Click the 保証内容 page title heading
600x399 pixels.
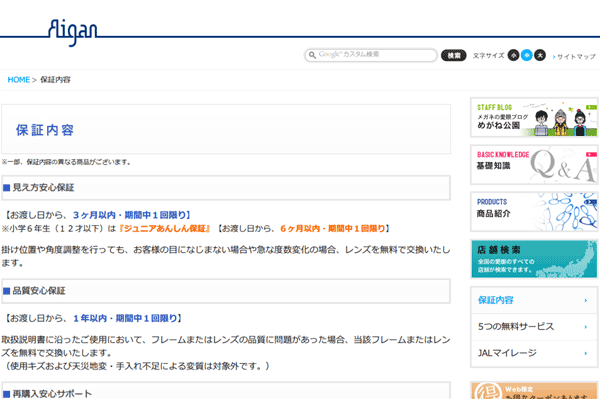(x=45, y=130)
